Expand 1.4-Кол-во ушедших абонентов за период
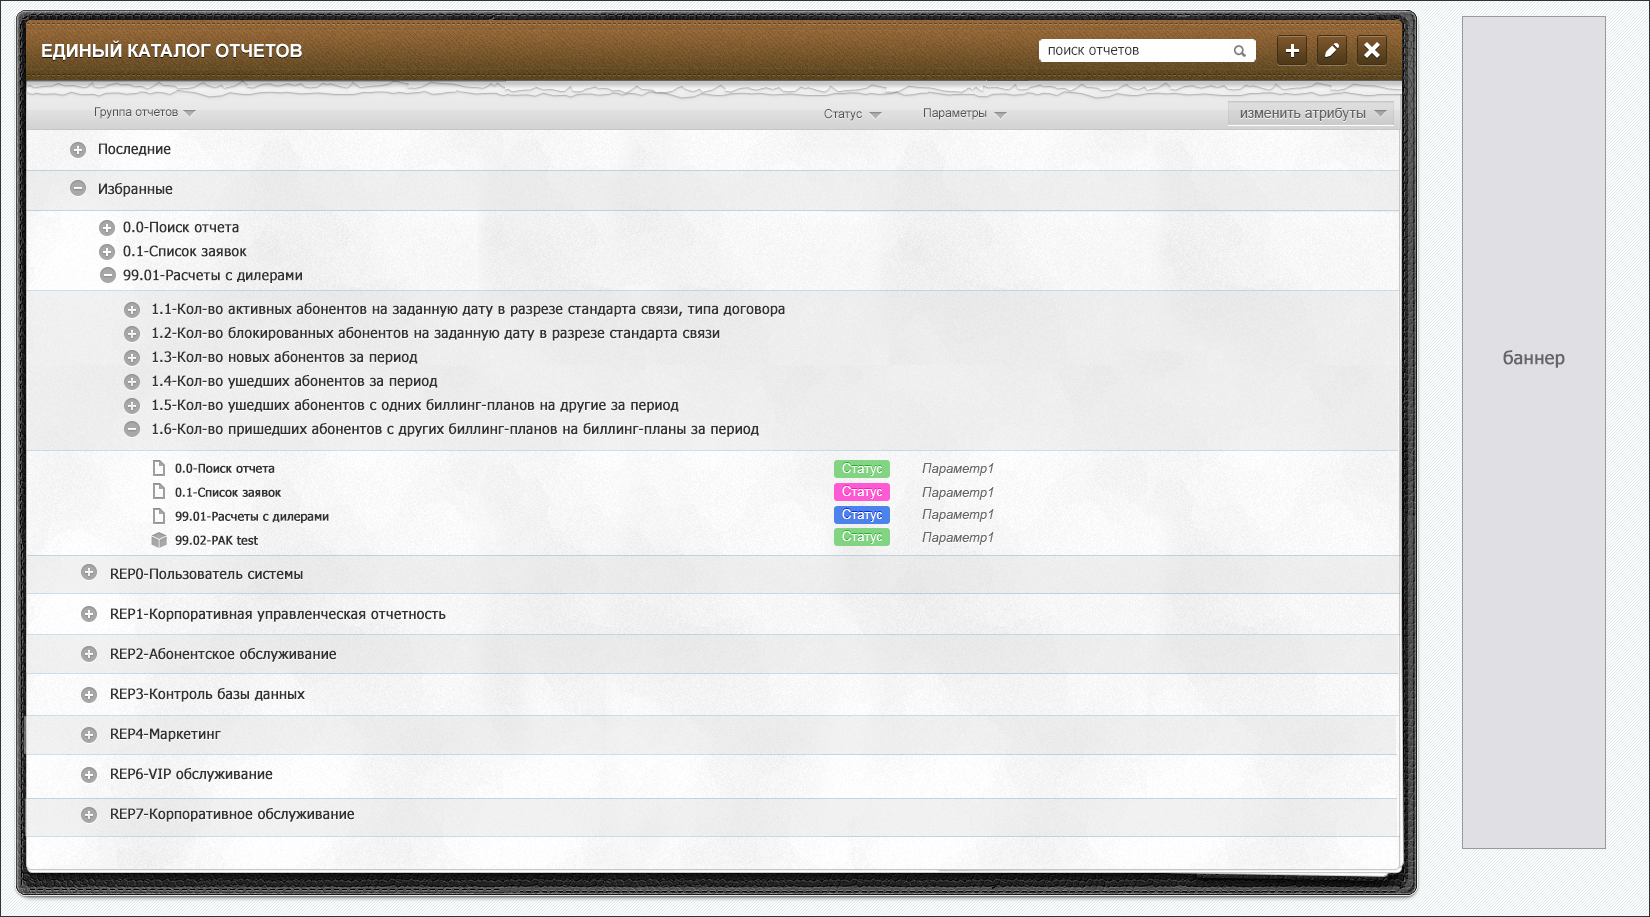1650x917 pixels. (131, 382)
